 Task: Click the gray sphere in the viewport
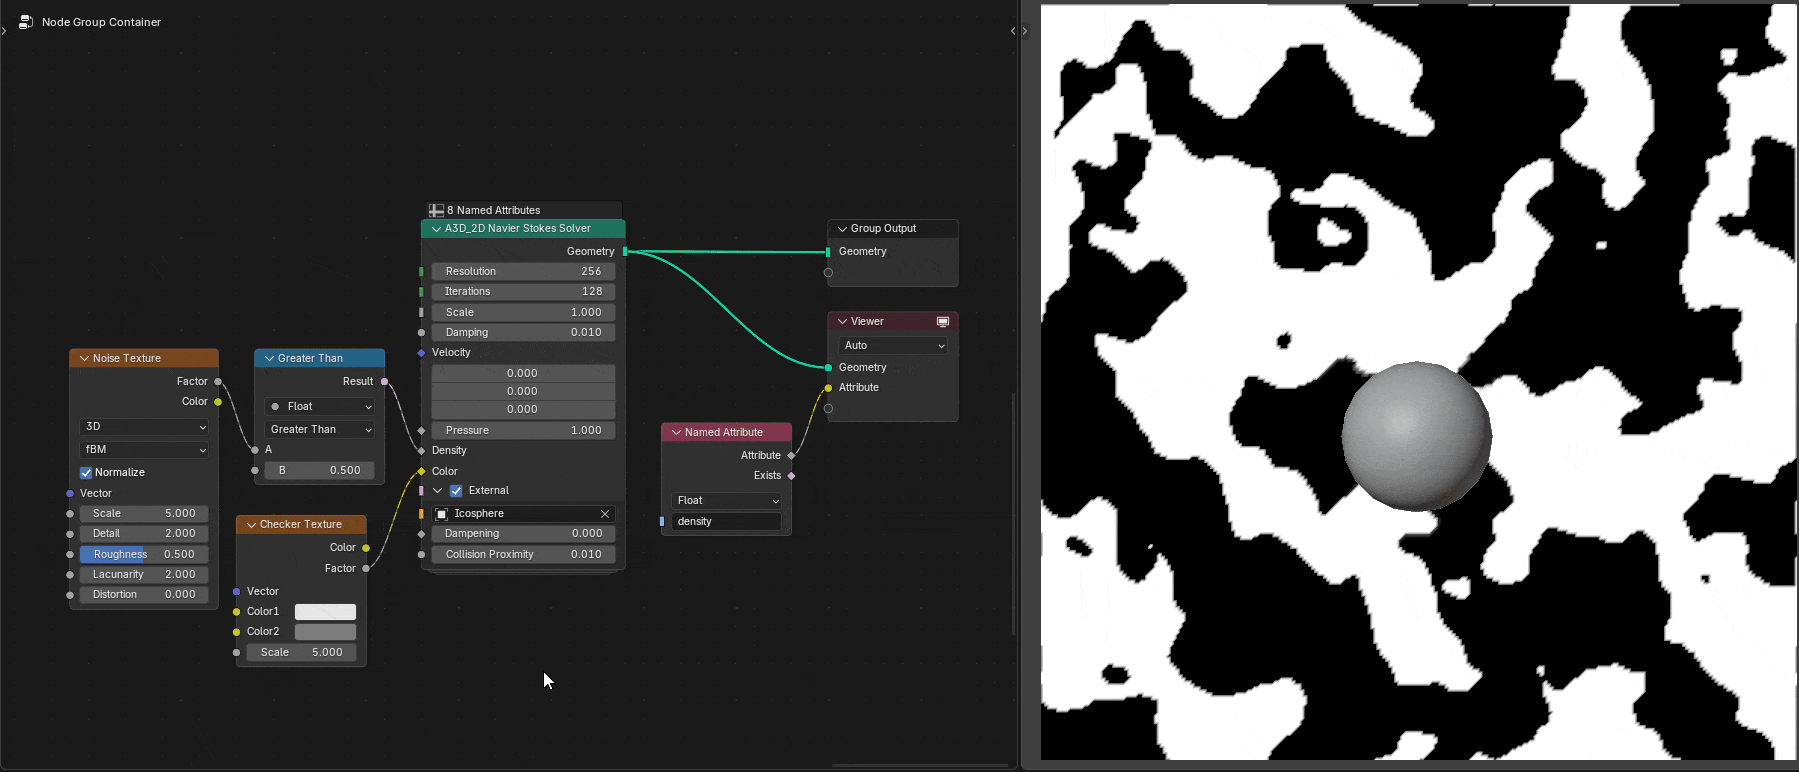(x=1416, y=437)
